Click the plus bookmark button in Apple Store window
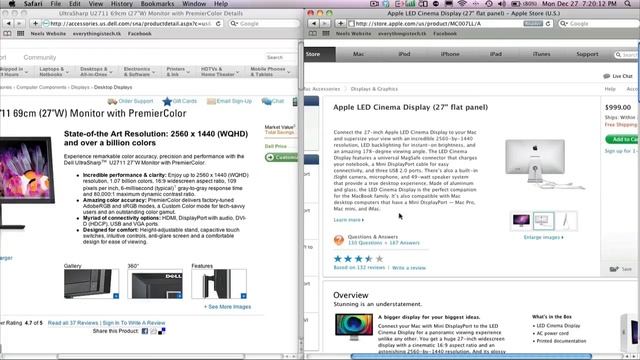 click(340, 24)
